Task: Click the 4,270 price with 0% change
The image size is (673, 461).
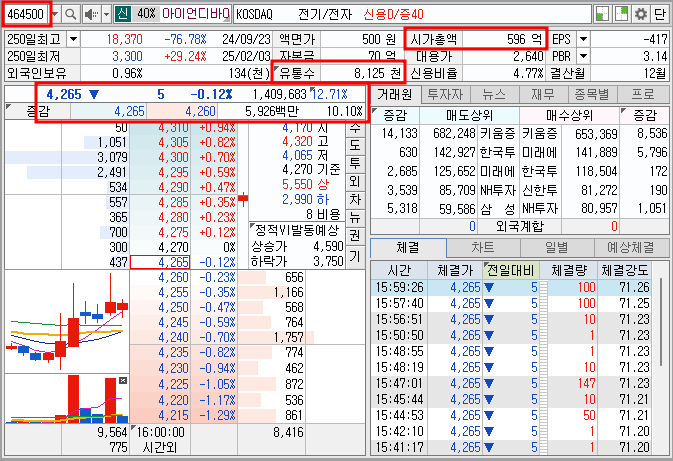Action: 173,247
